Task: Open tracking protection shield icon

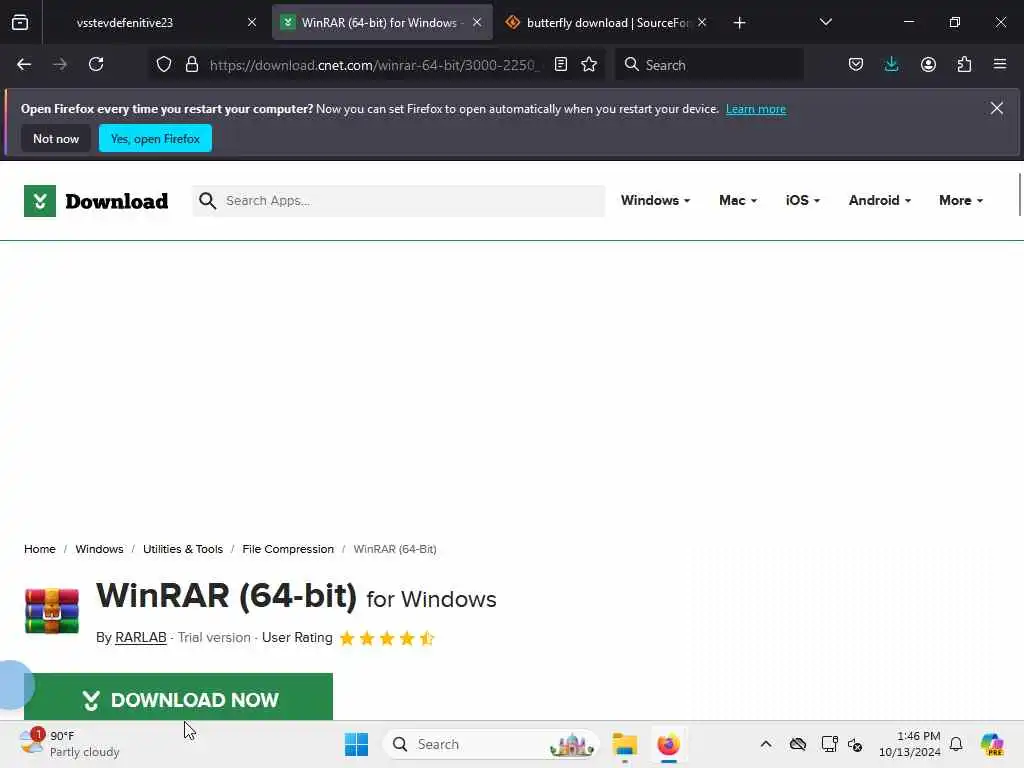Action: pyautogui.click(x=164, y=65)
